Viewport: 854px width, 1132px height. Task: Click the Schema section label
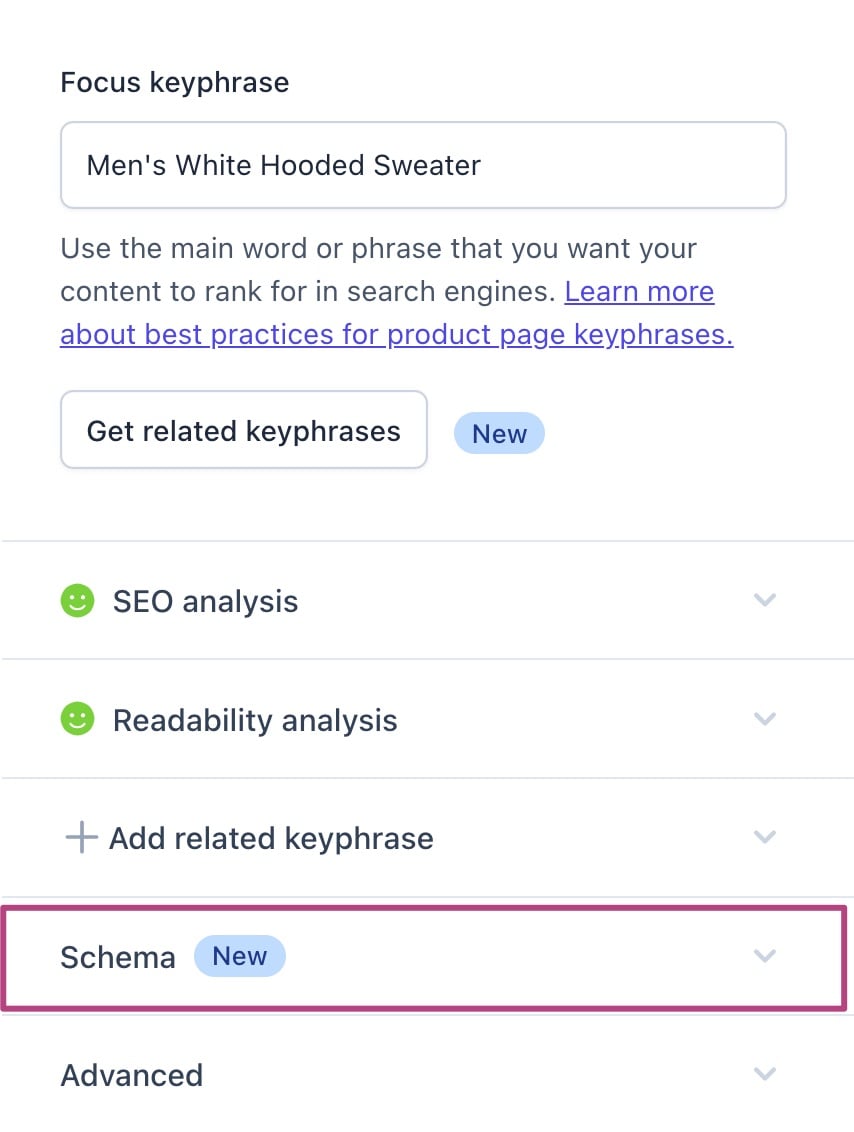pos(118,957)
